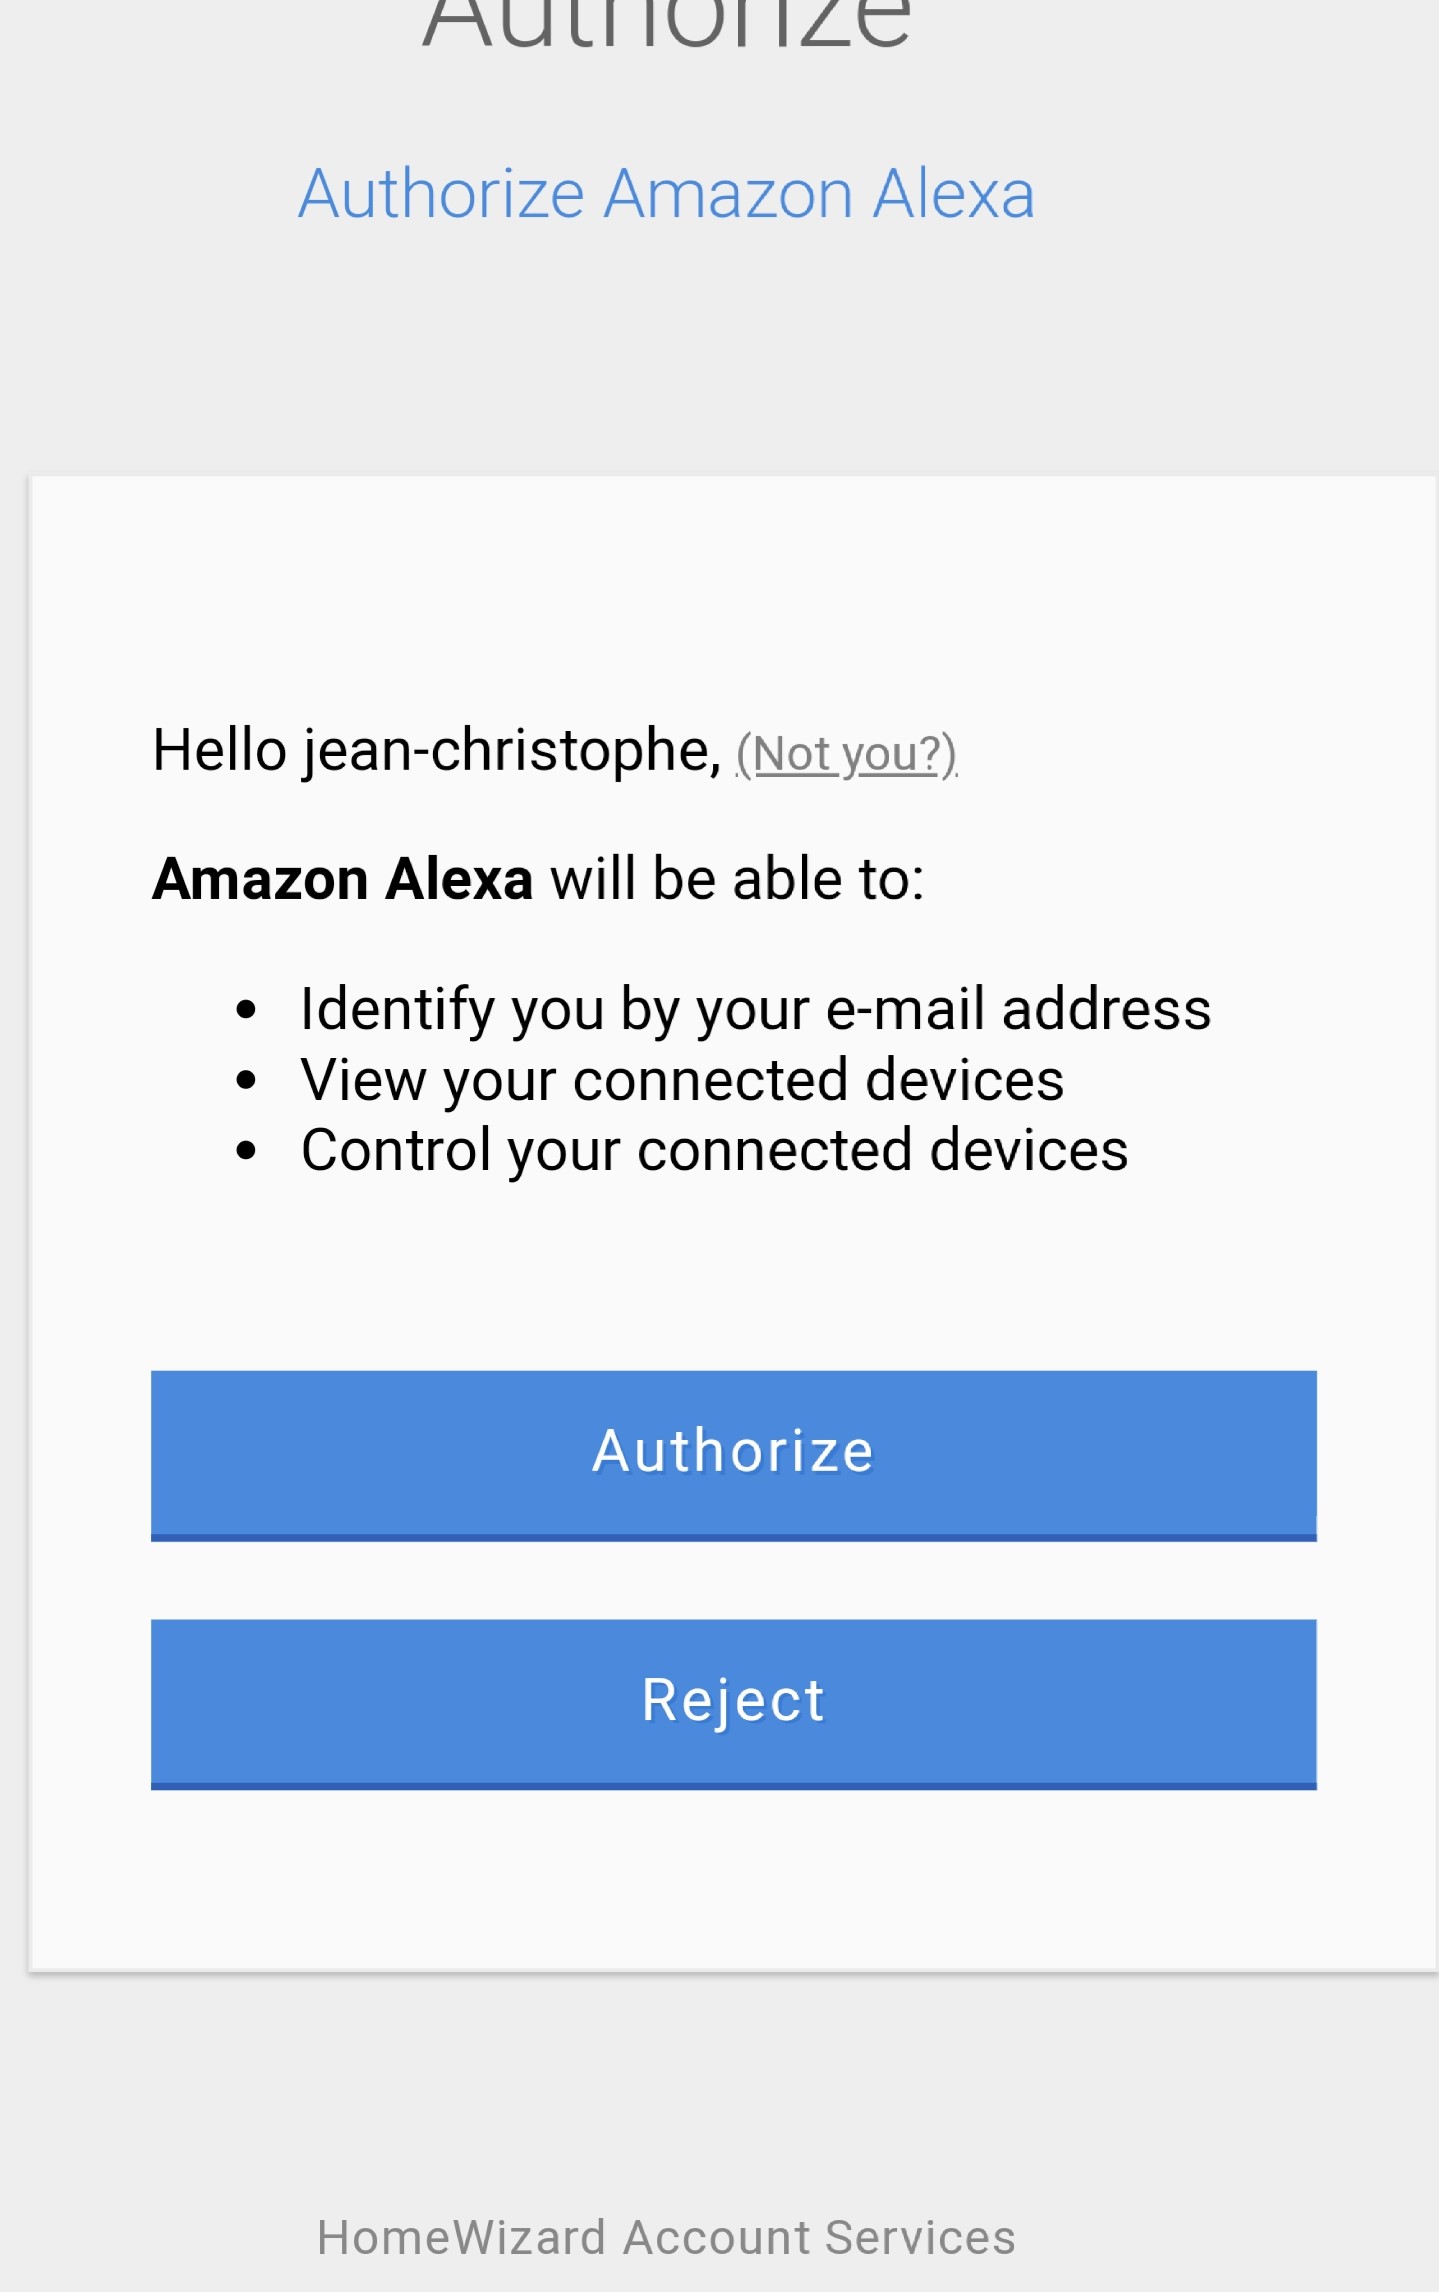Click empty space between Authorize and Reject
The width and height of the screenshot is (1439, 2292).
coord(733,1581)
